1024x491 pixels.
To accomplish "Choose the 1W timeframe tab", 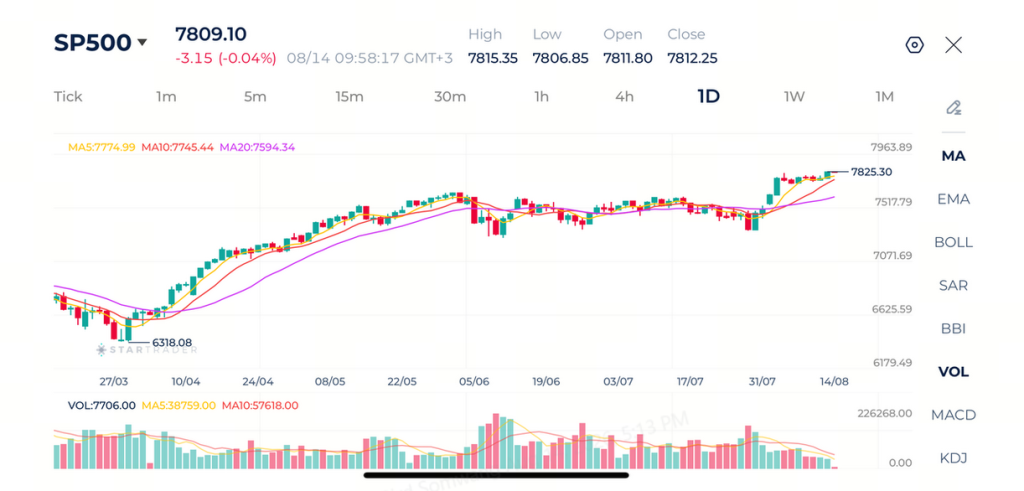I will tap(794, 97).
